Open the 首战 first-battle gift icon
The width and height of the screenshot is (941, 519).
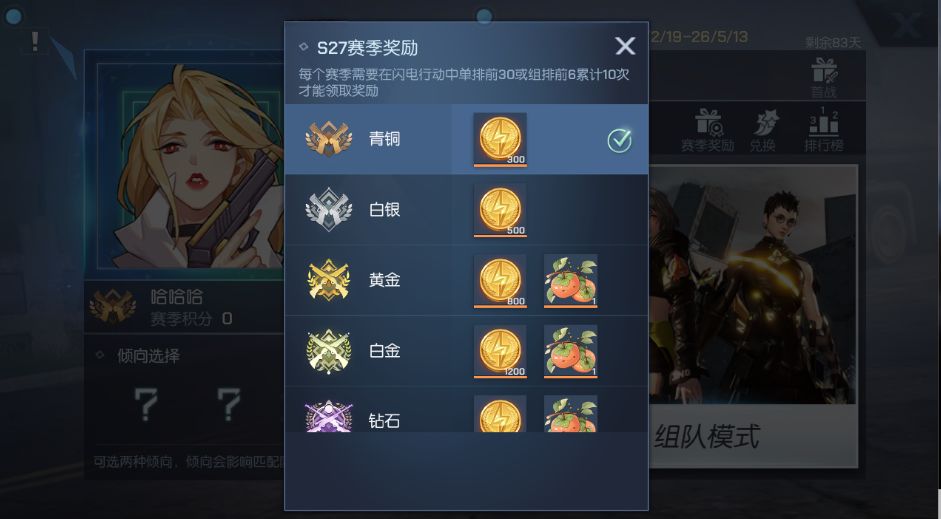coord(824,78)
